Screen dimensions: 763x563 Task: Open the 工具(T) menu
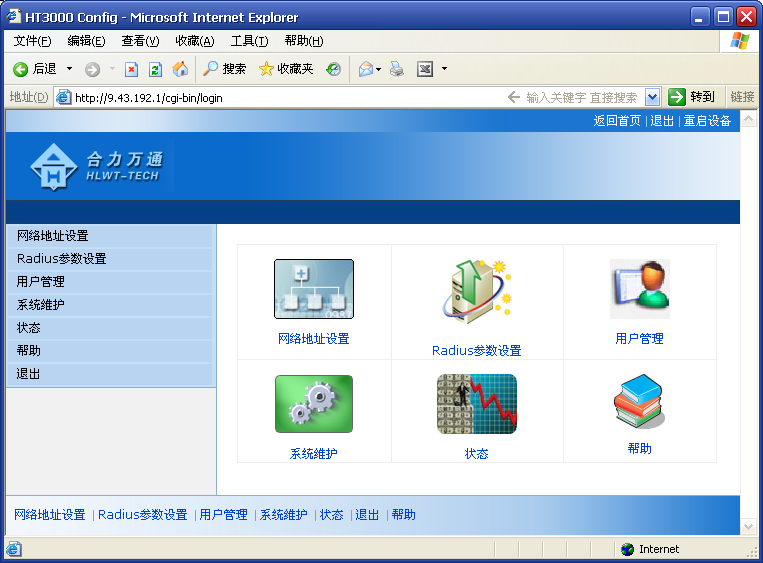pyautogui.click(x=249, y=41)
